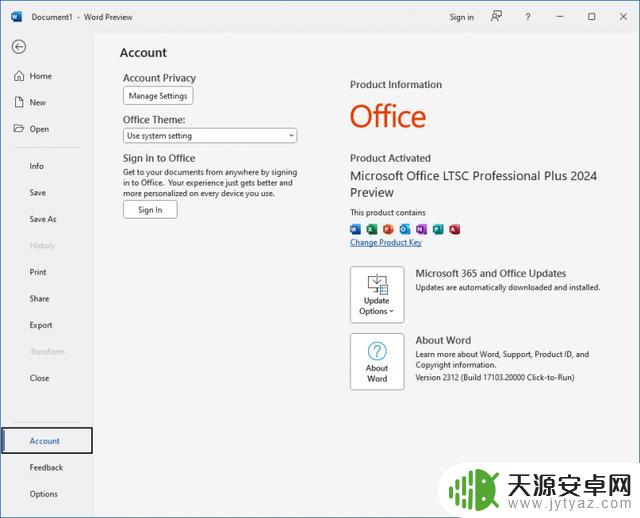Click the Microsoft 365 and Office Updates heading
This screenshot has height=518, width=640.
click(491, 273)
